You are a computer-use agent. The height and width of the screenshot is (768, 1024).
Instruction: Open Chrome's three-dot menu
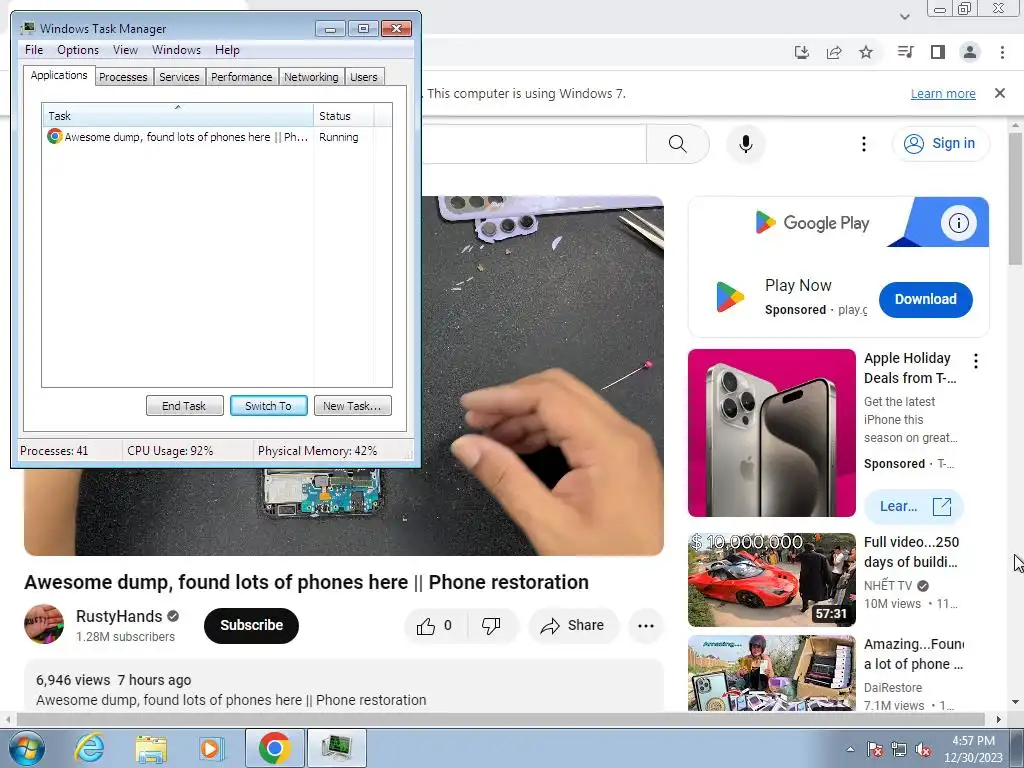point(1002,52)
